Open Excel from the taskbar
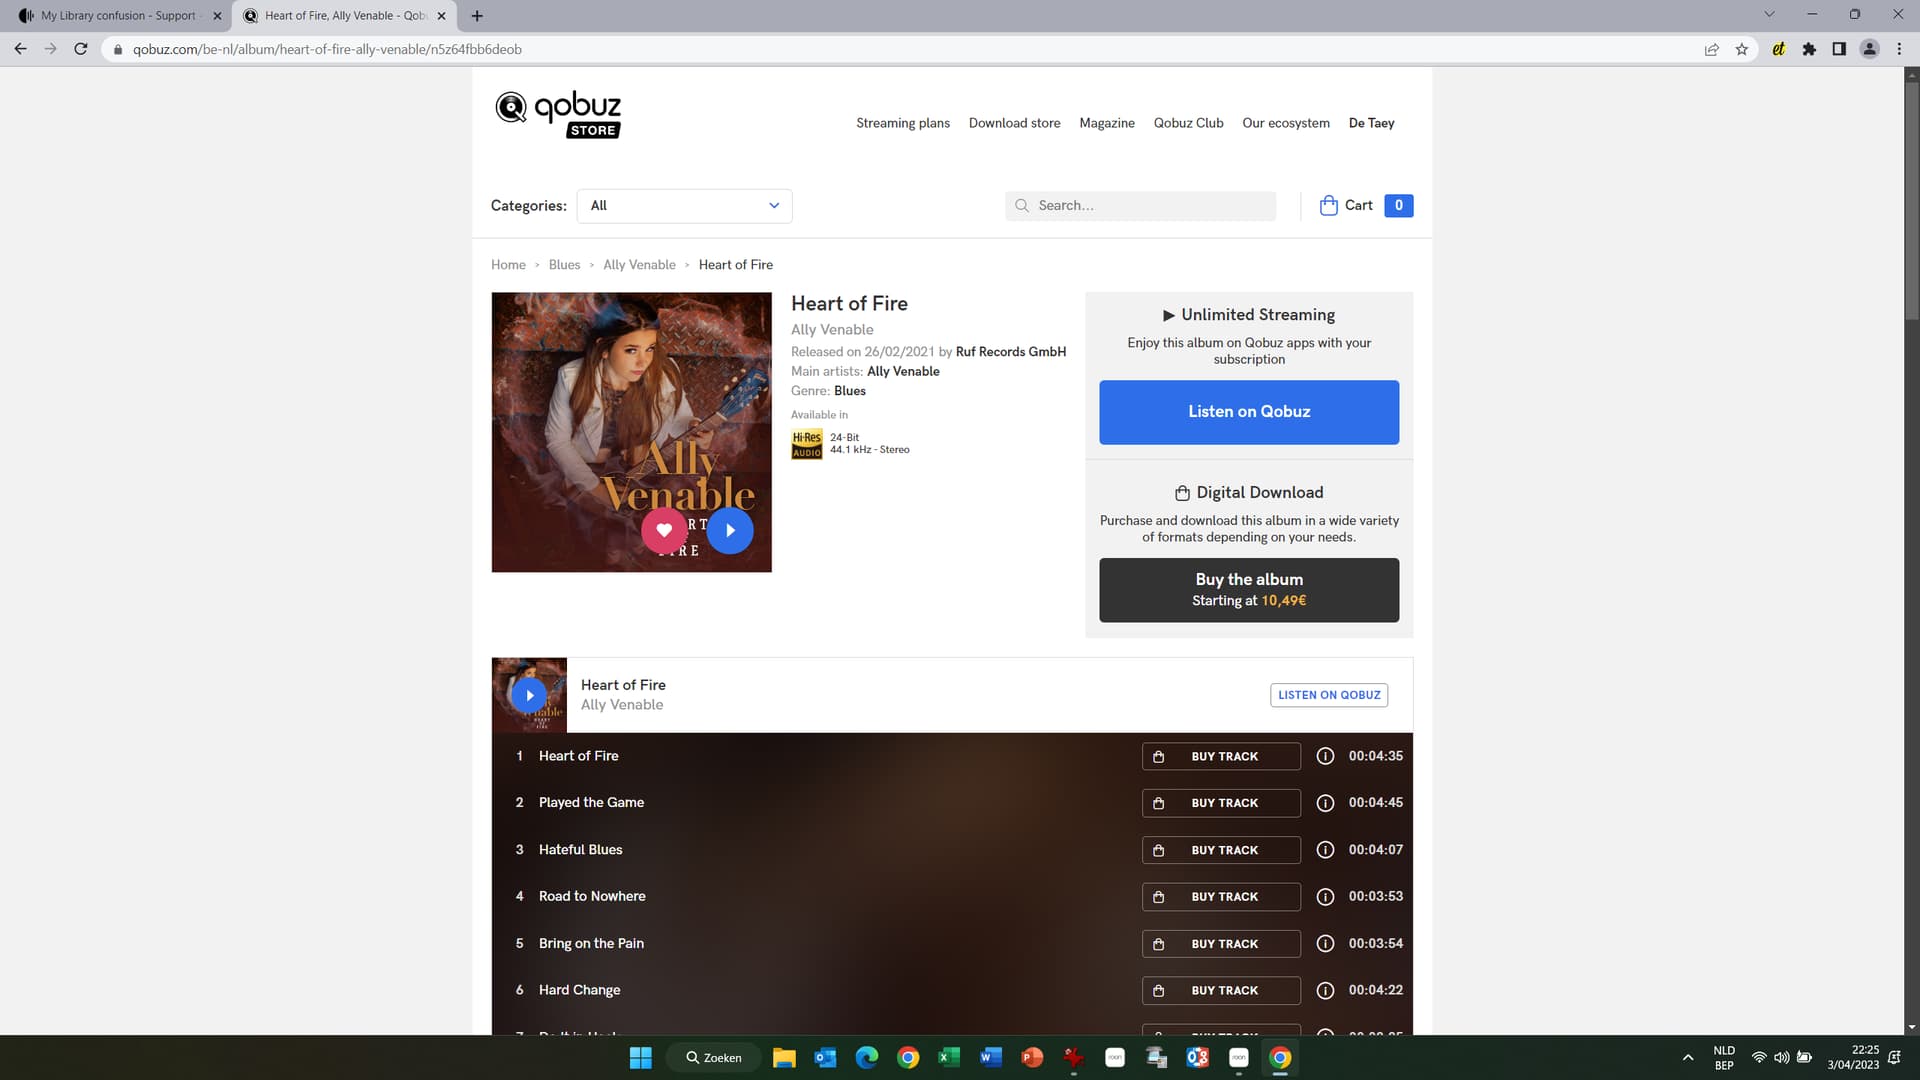The width and height of the screenshot is (1920, 1080). 949,1058
